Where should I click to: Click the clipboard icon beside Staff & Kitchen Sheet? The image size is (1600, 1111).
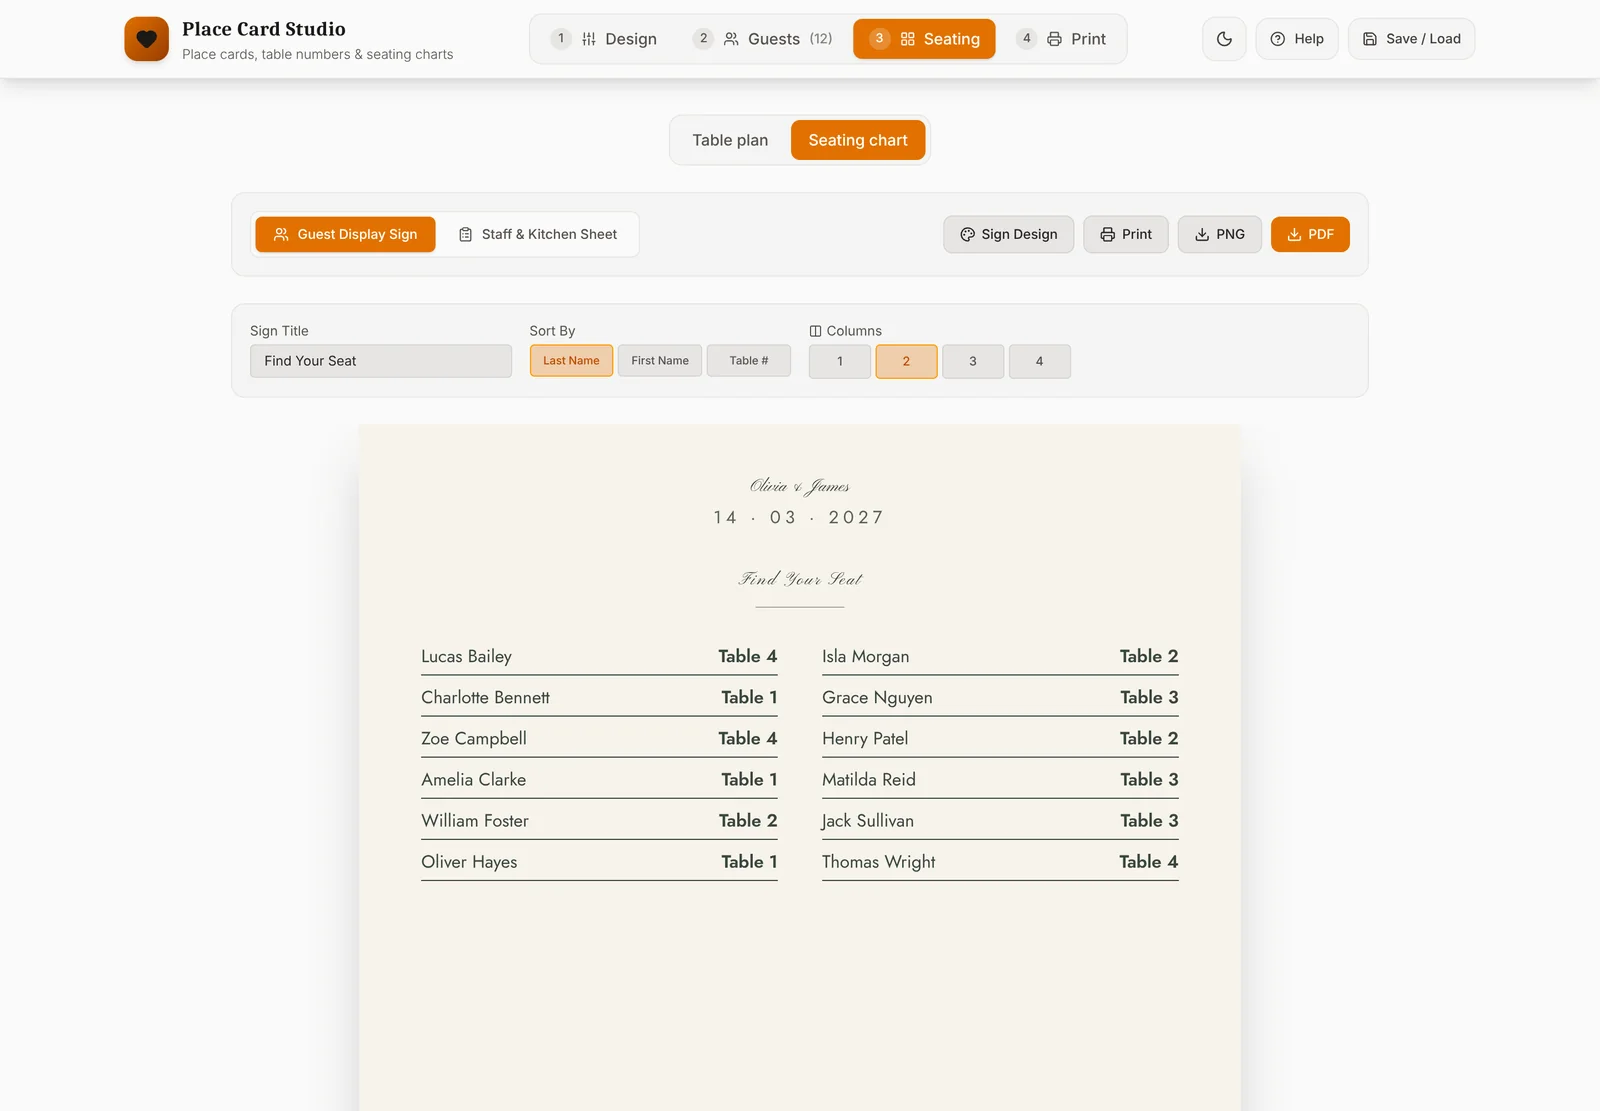point(465,234)
